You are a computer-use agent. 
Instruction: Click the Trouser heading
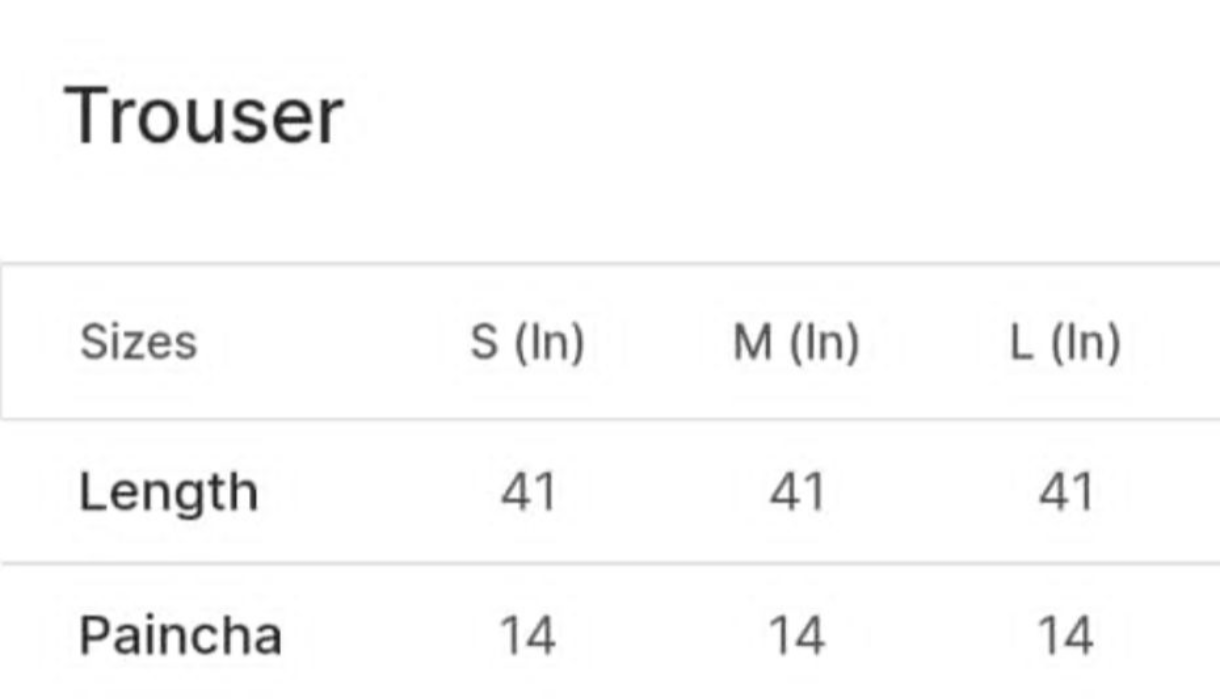[204, 117]
